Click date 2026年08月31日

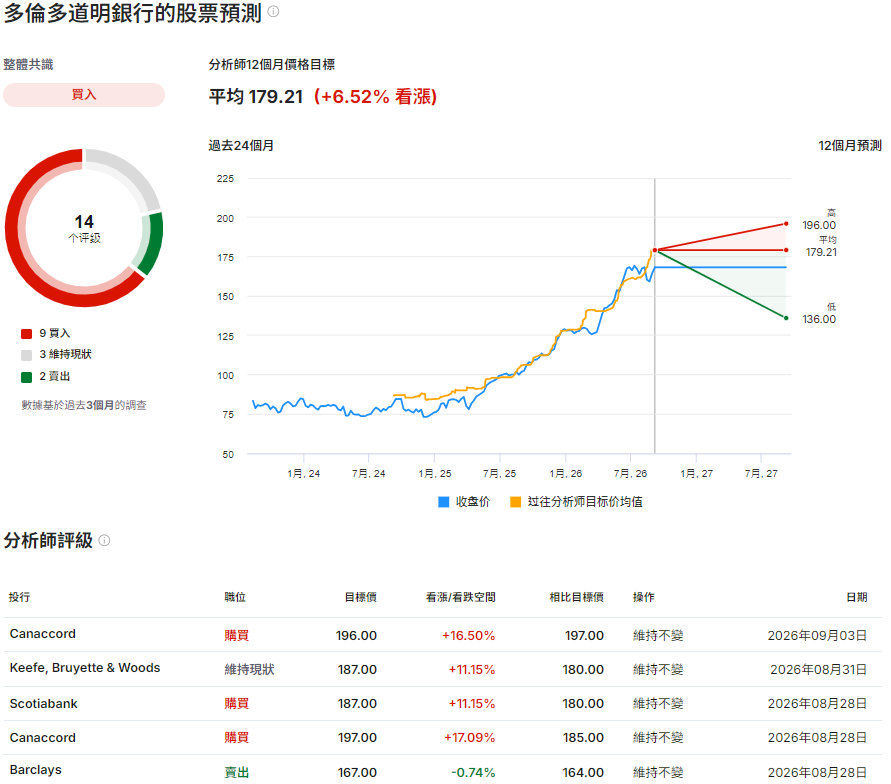818,670
